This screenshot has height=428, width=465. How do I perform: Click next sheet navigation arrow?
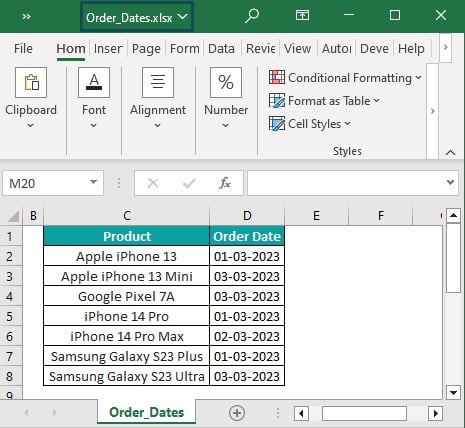pyautogui.click(x=54, y=413)
